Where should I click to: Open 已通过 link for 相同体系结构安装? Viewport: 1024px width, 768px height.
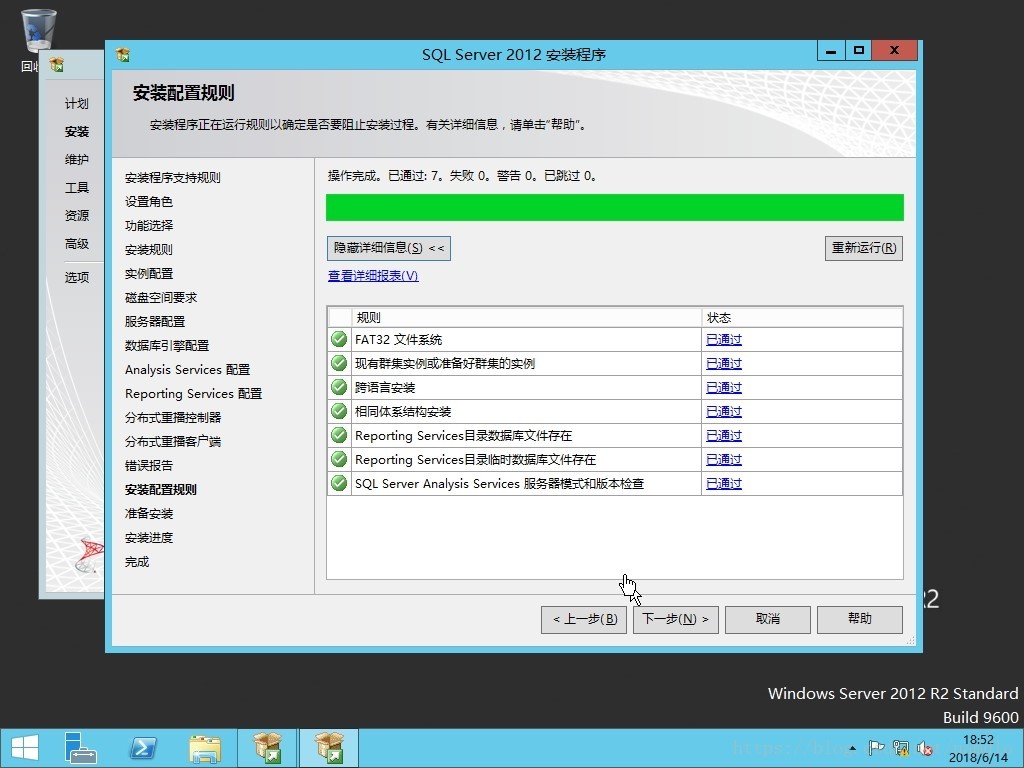click(724, 411)
